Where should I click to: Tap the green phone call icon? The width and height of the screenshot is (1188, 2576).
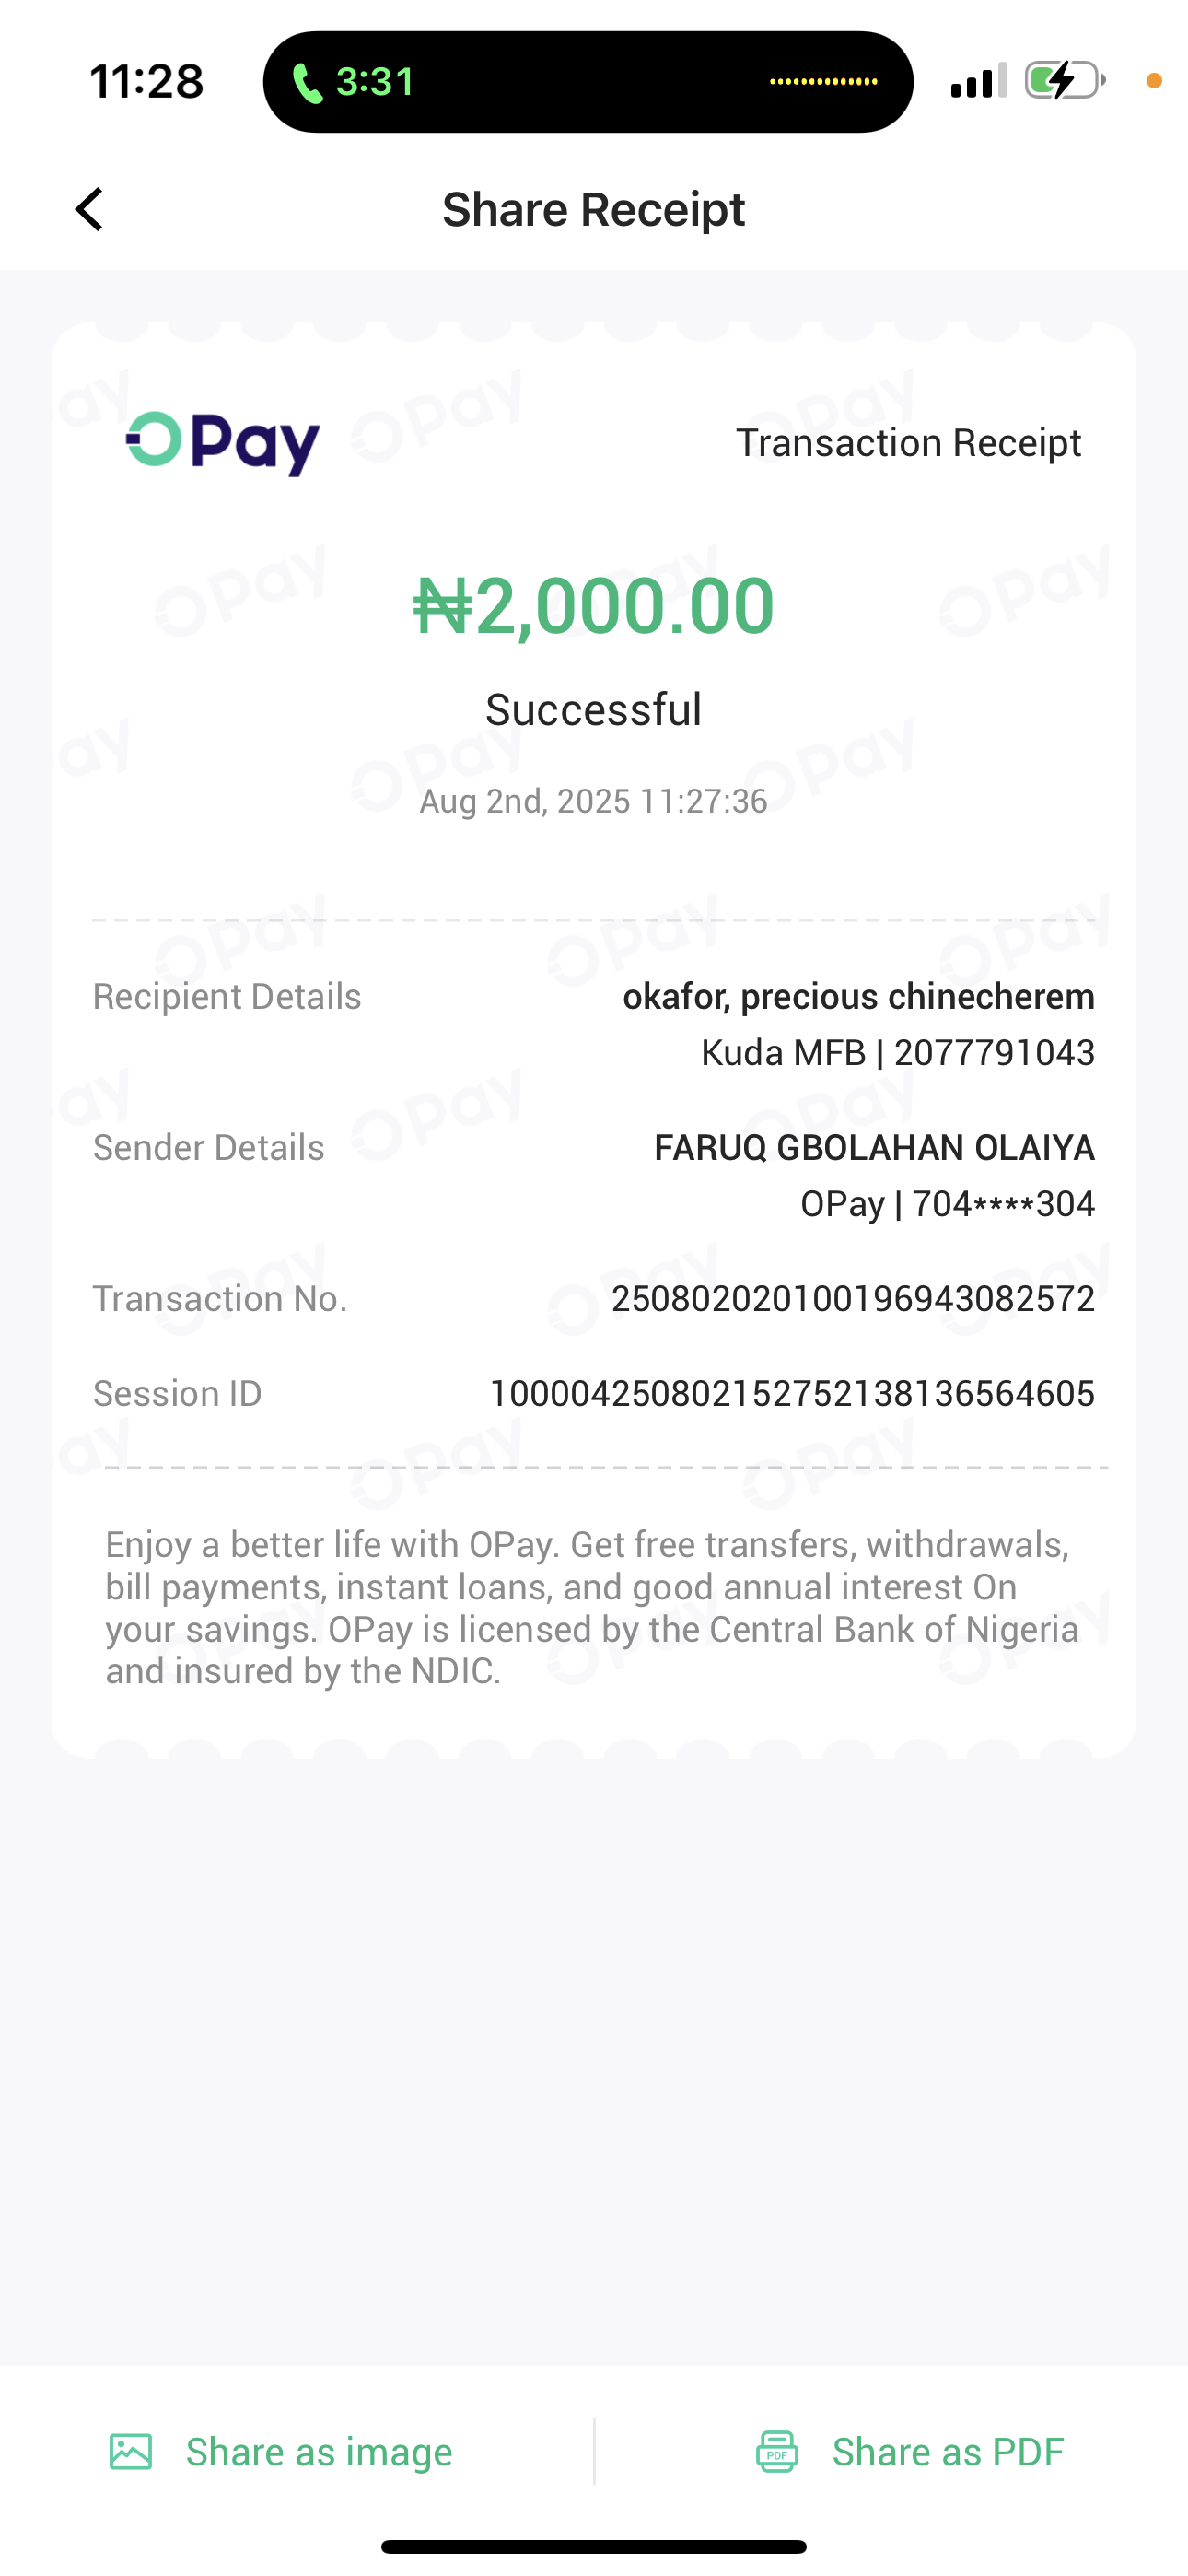[307, 83]
